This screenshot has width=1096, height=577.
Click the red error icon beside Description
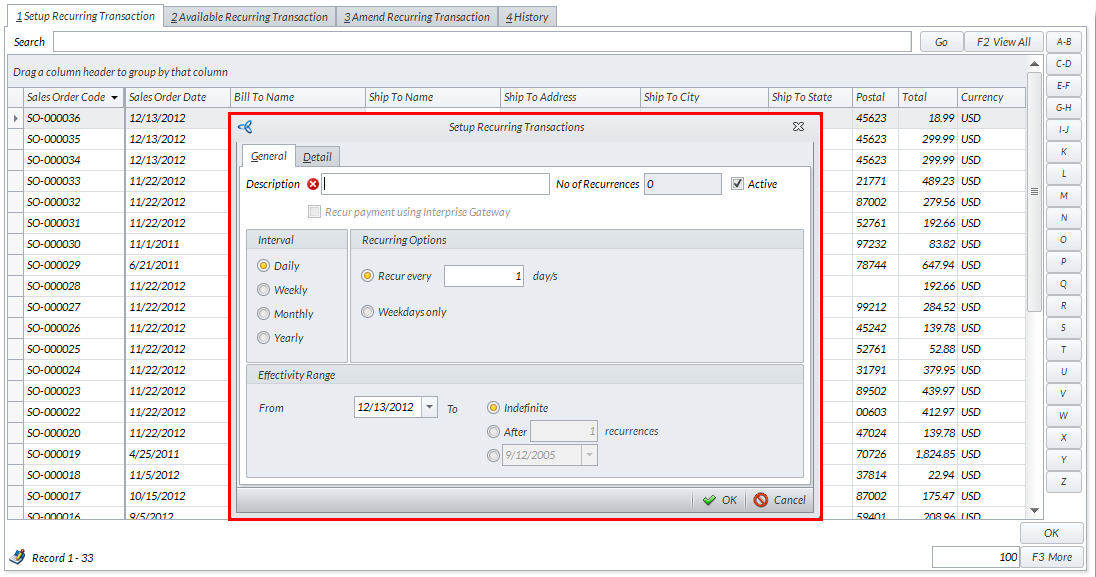pyautogui.click(x=313, y=184)
